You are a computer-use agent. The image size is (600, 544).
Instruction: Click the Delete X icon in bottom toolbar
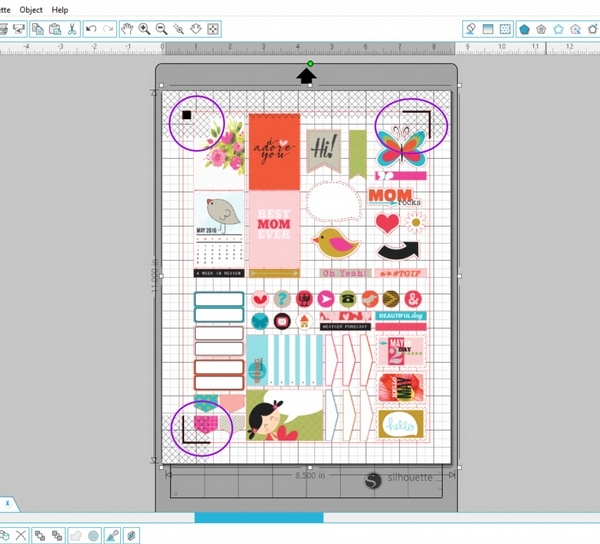point(21,535)
